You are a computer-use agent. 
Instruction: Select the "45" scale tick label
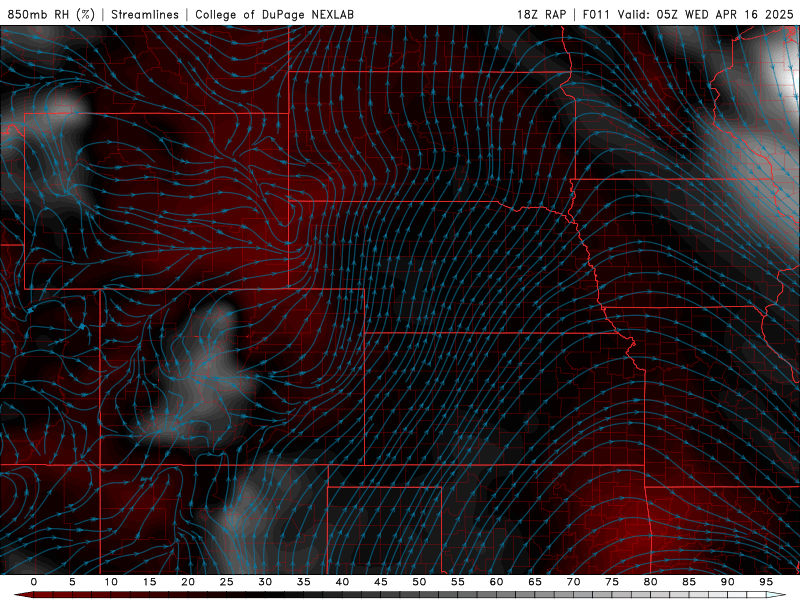coord(381,582)
